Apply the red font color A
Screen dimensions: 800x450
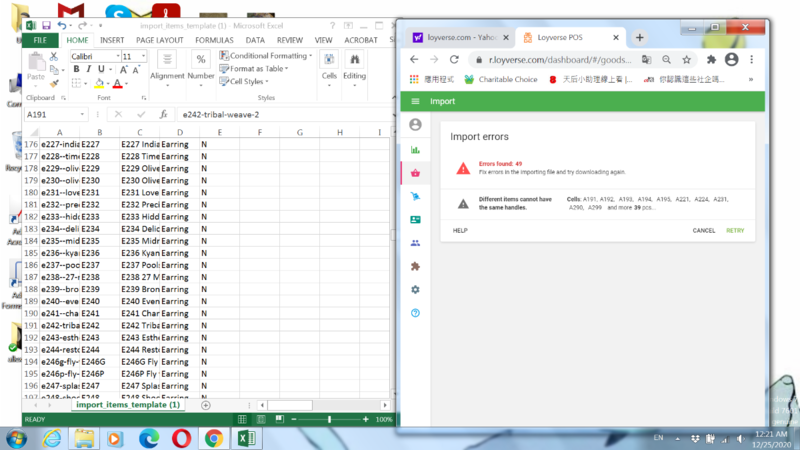117,83
